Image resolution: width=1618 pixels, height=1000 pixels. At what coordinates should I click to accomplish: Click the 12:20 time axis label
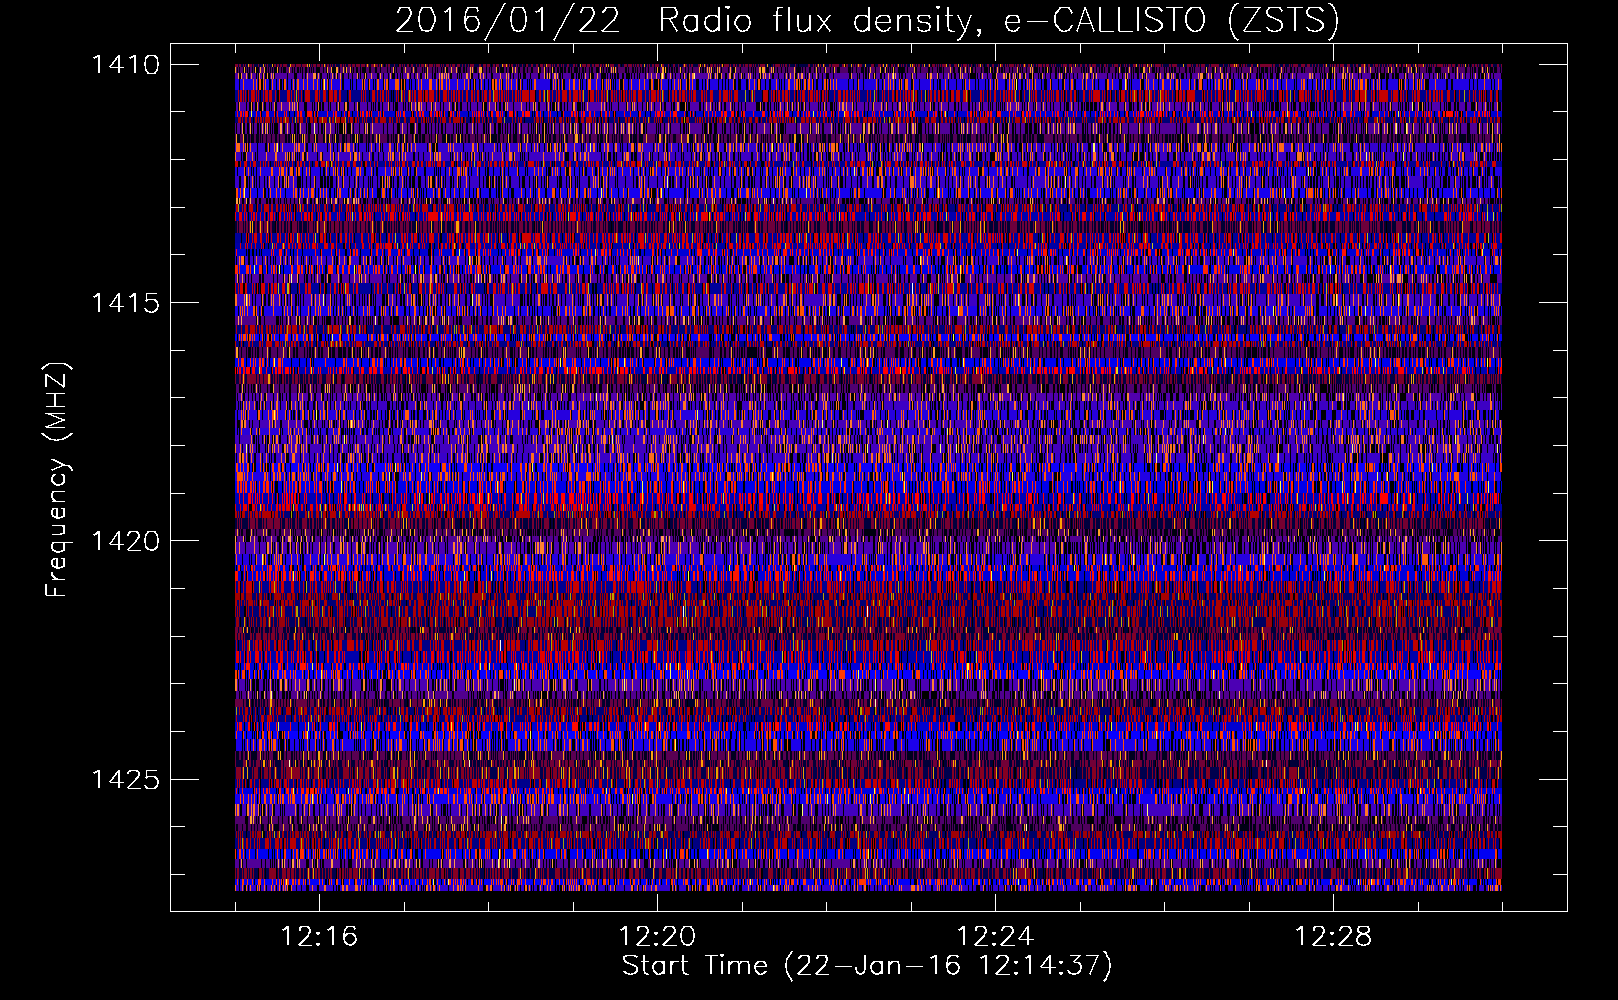(x=657, y=937)
